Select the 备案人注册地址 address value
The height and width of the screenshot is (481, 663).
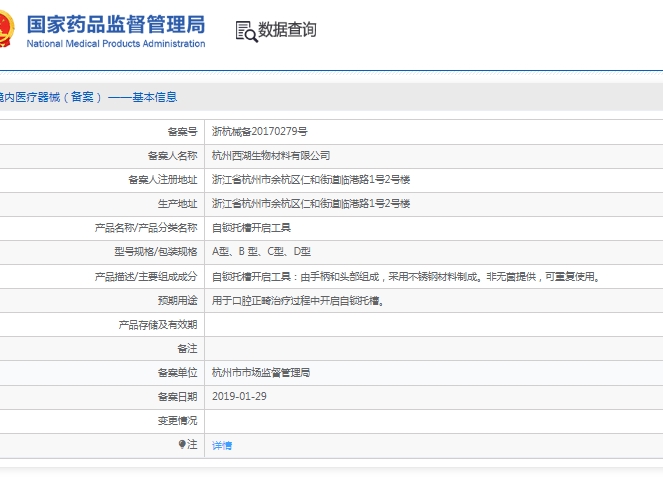pos(311,180)
